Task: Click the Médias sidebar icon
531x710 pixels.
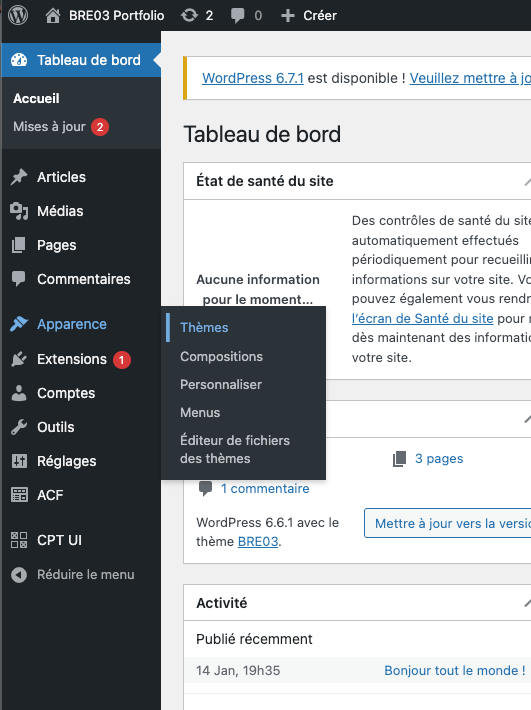Action: pyautogui.click(x=19, y=211)
